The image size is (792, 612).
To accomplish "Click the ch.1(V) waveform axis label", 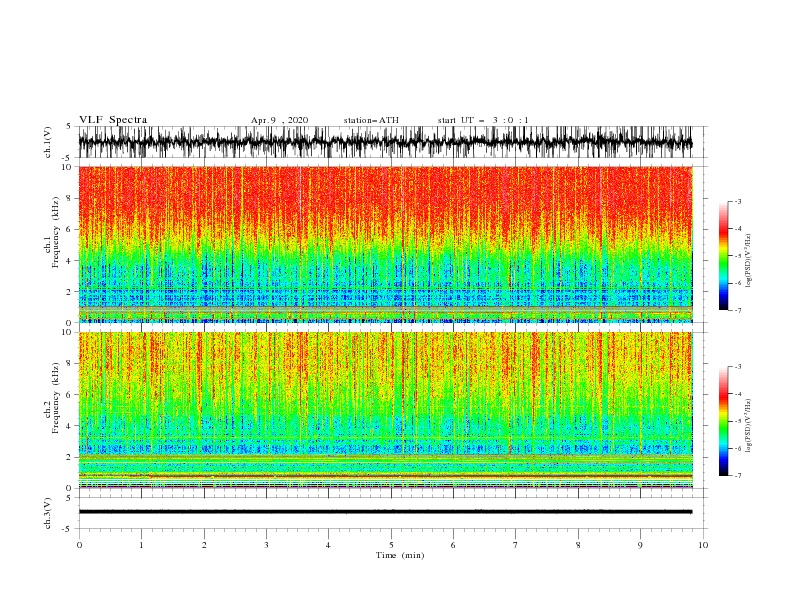I will [48, 142].
